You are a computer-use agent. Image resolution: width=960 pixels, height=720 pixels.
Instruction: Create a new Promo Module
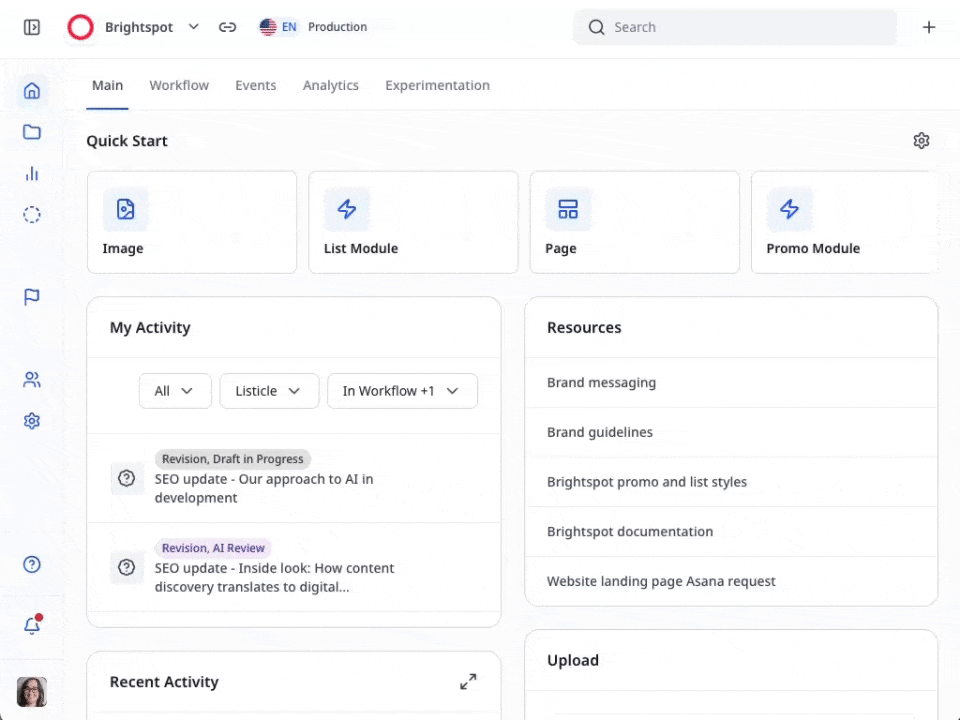pos(843,222)
